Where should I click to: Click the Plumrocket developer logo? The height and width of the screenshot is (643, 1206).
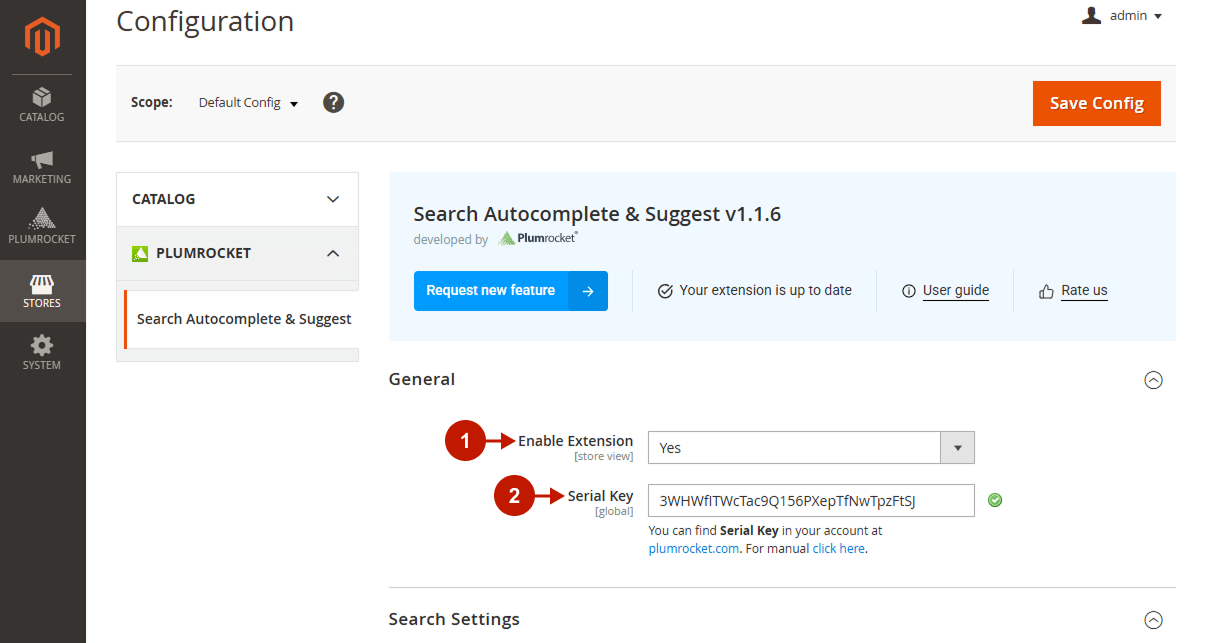coord(538,238)
